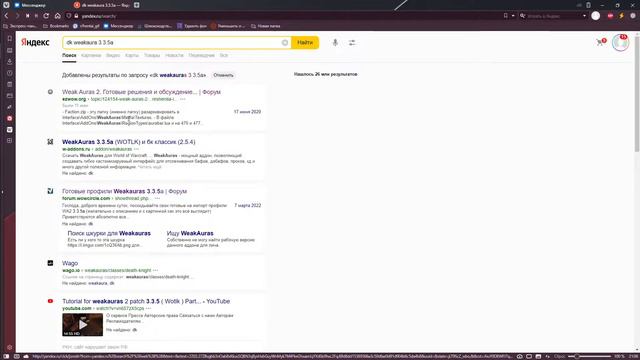Open dropdown arrow next to bookmark icon

(513, 16)
